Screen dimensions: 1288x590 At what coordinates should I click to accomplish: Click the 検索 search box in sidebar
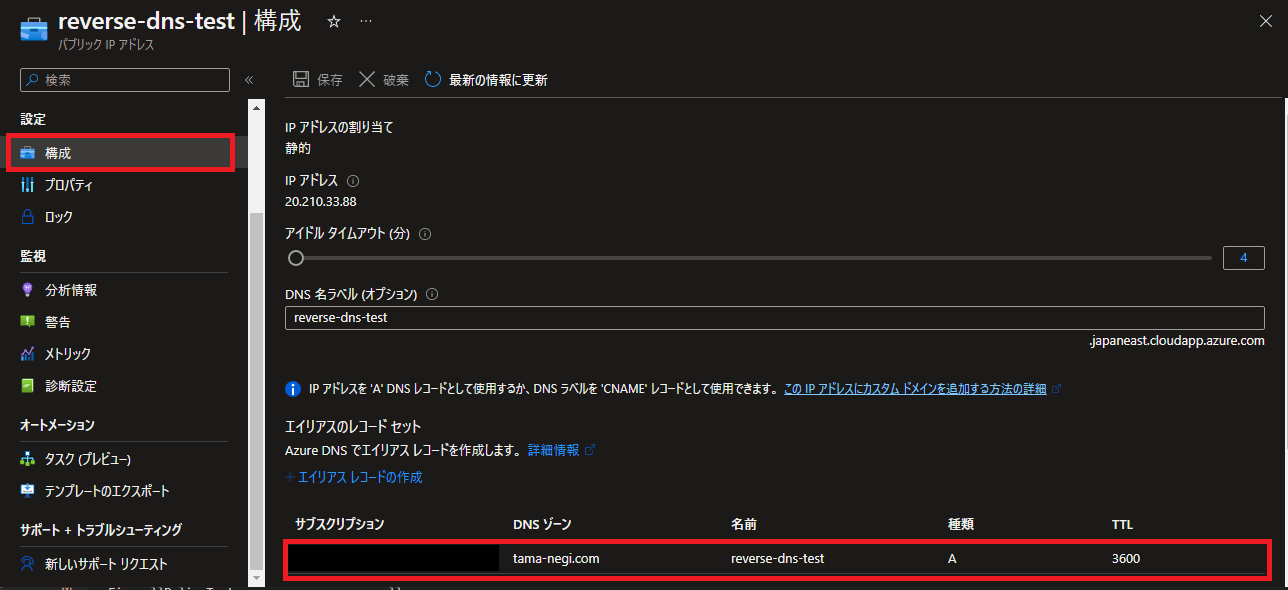[125, 80]
